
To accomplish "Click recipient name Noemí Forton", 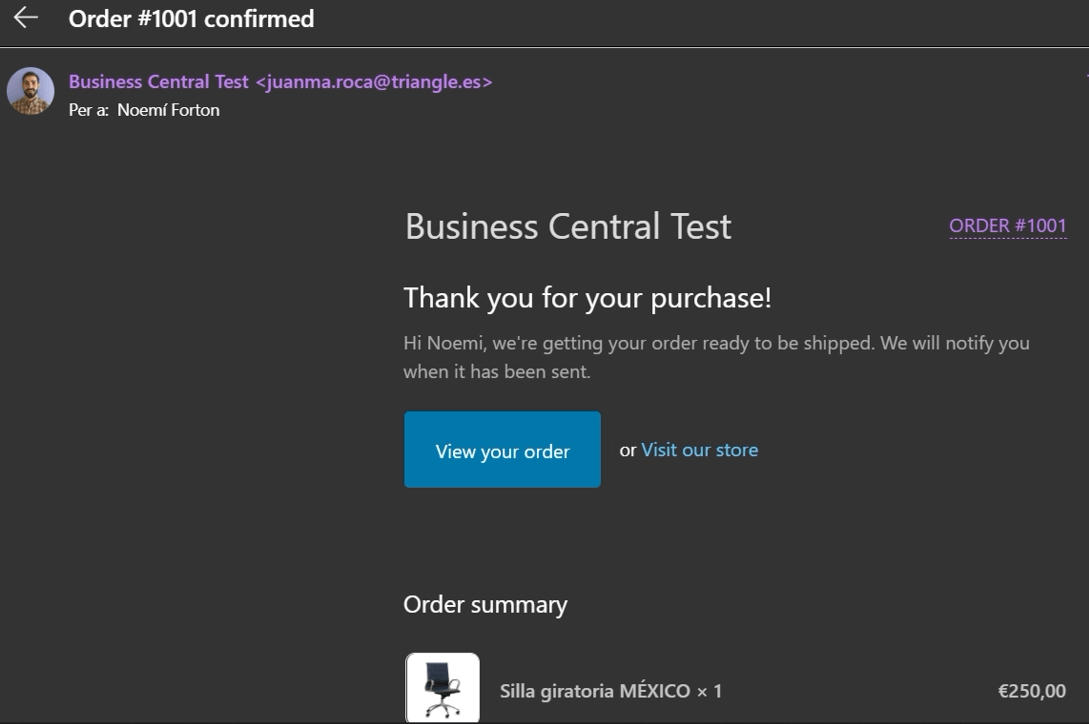I will [168, 110].
